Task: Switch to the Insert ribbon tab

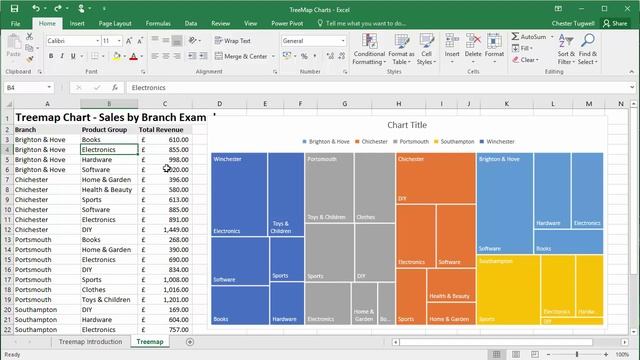Action: coord(77,23)
